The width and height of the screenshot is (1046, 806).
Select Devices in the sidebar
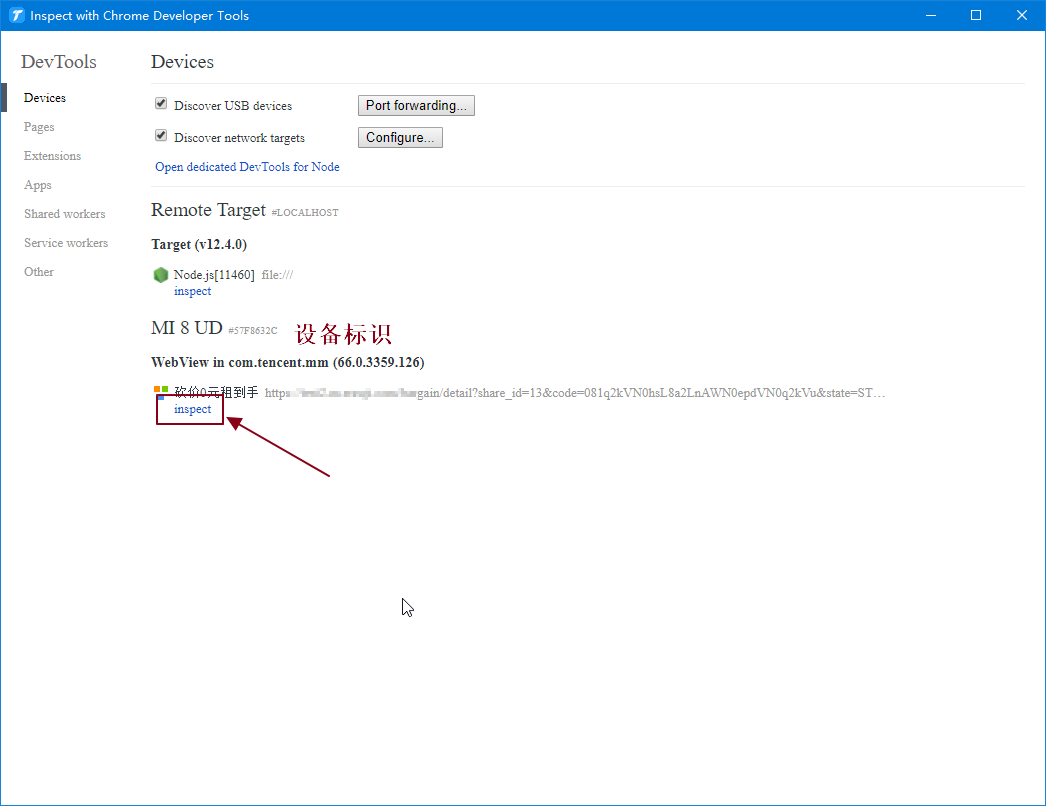[45, 97]
